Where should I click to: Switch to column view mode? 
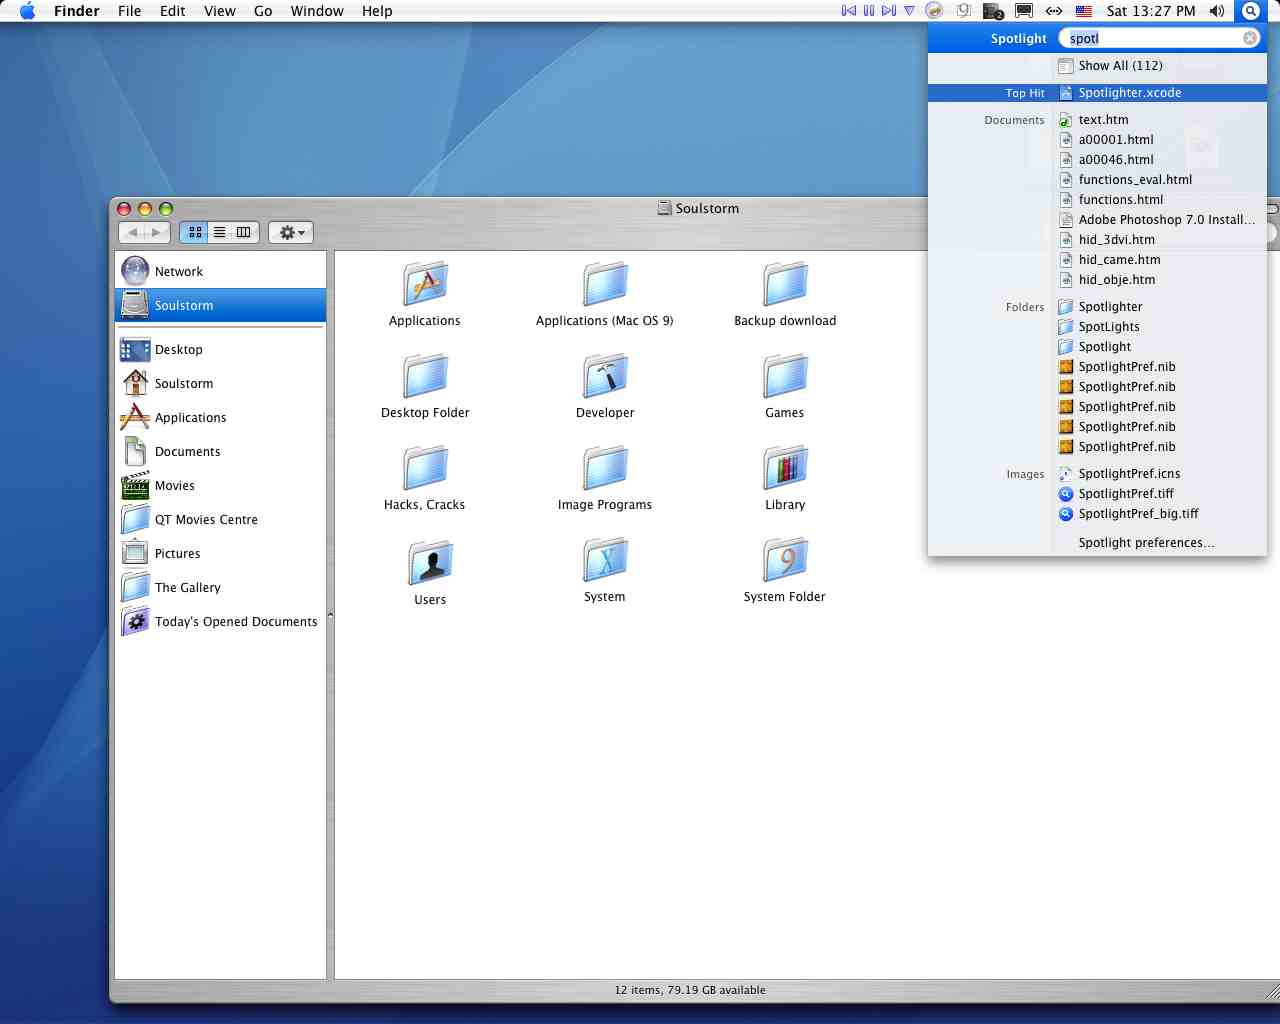tap(243, 232)
